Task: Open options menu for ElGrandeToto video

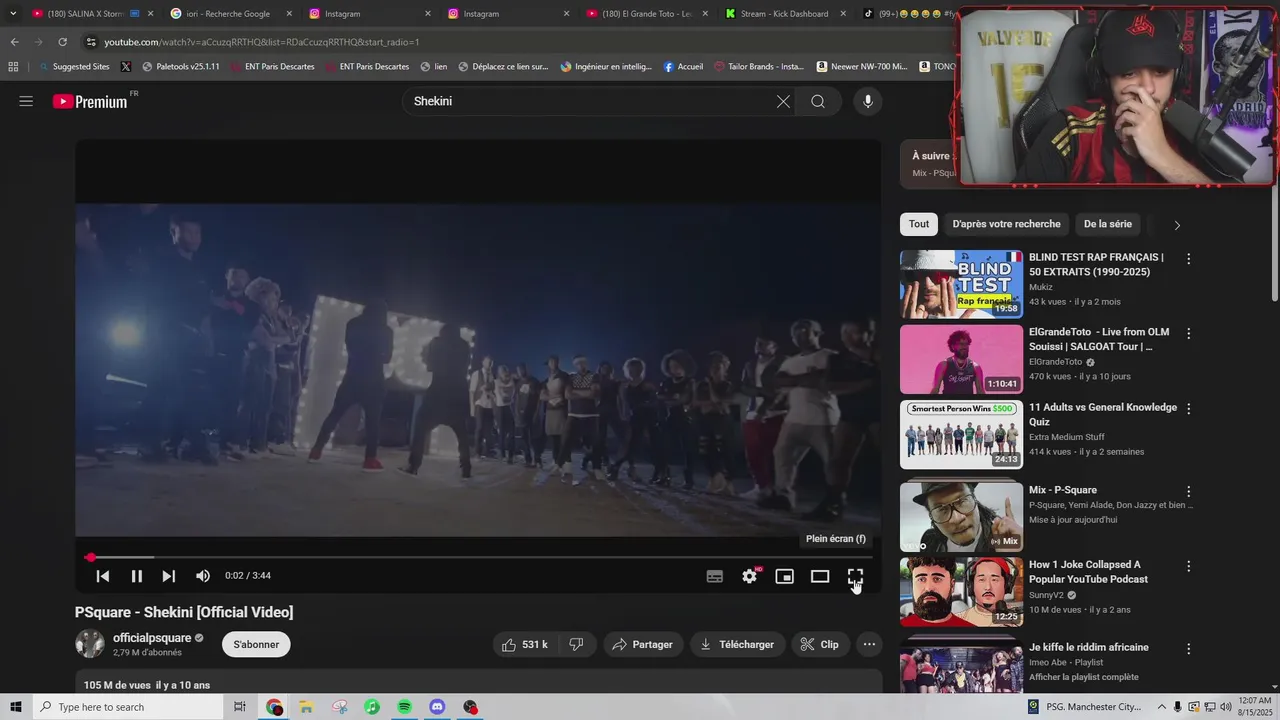Action: pyautogui.click(x=1188, y=334)
